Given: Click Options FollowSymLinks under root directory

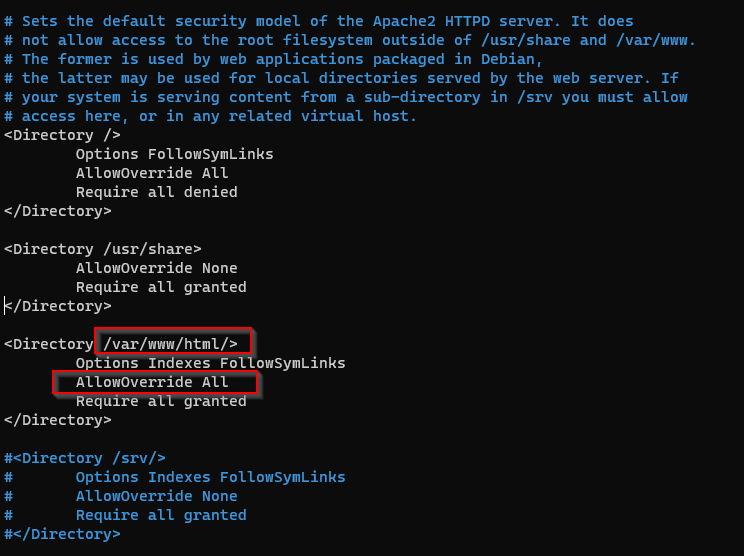Looking at the screenshot, I should point(175,154).
